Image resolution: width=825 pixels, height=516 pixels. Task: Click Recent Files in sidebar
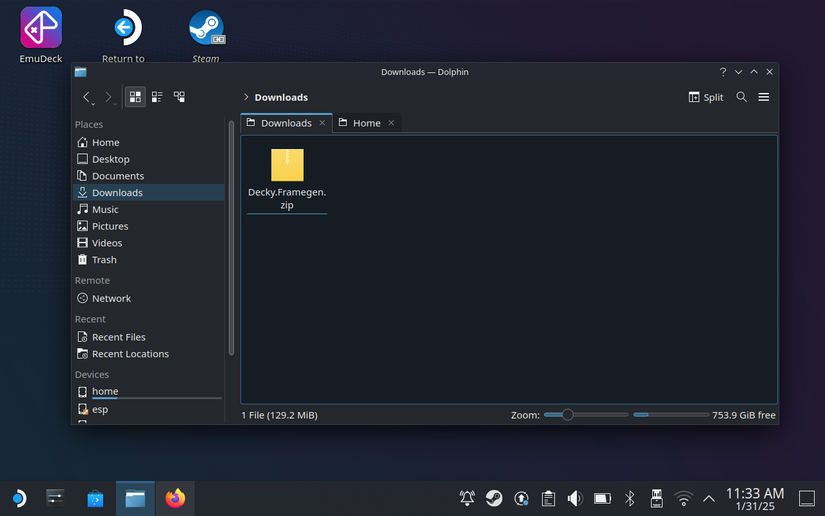118,337
